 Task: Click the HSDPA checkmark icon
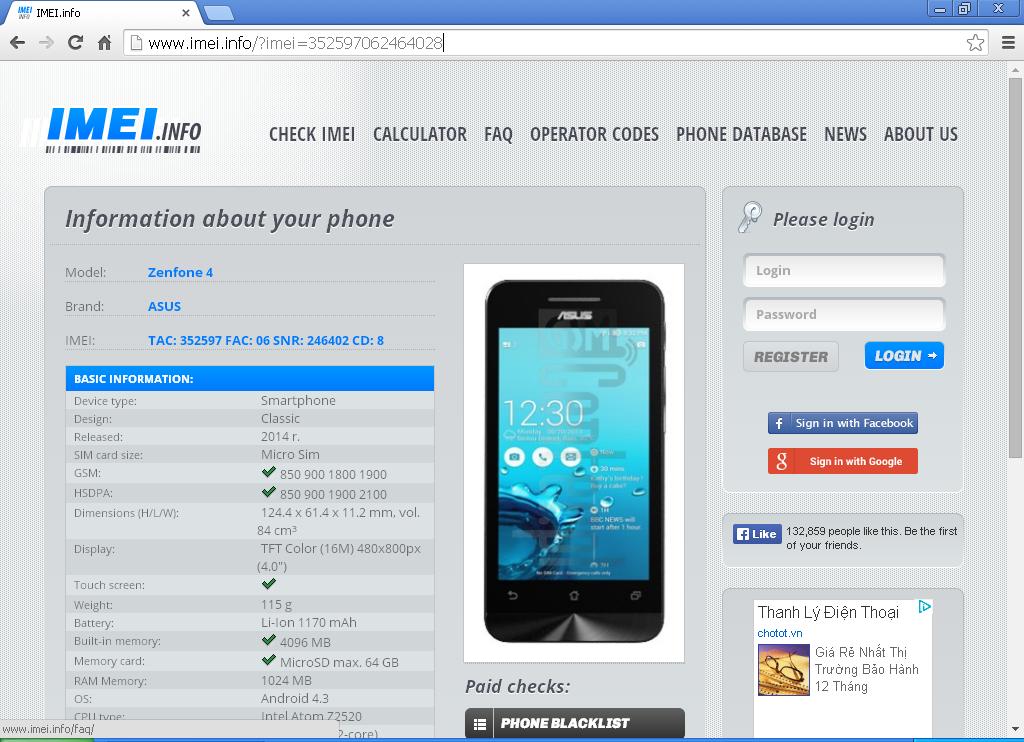pyautogui.click(x=268, y=492)
